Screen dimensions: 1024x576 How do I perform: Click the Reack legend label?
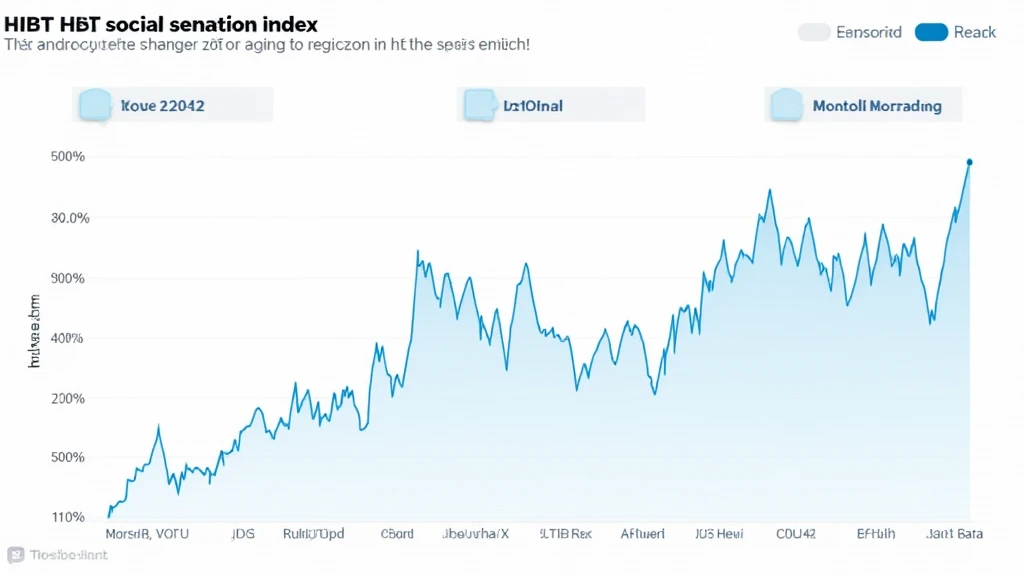(x=974, y=32)
